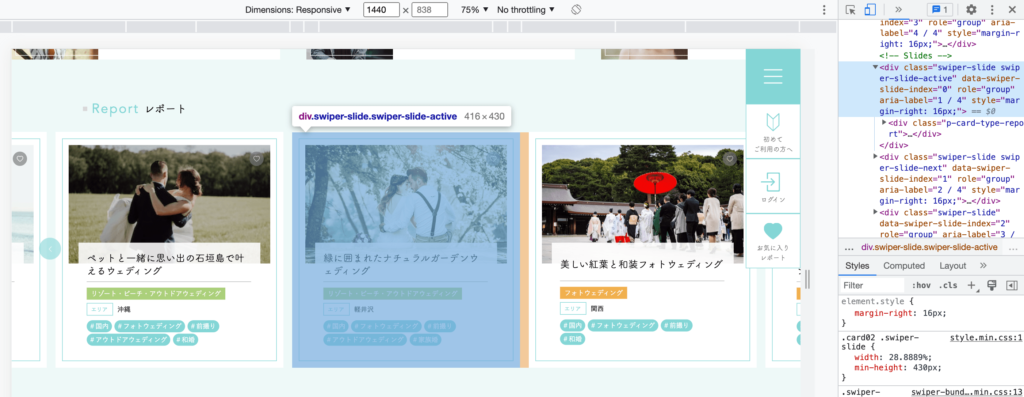Click #和婚 tag on 美しい紅葉 card
The width and height of the screenshot is (1024, 397).
point(572,340)
